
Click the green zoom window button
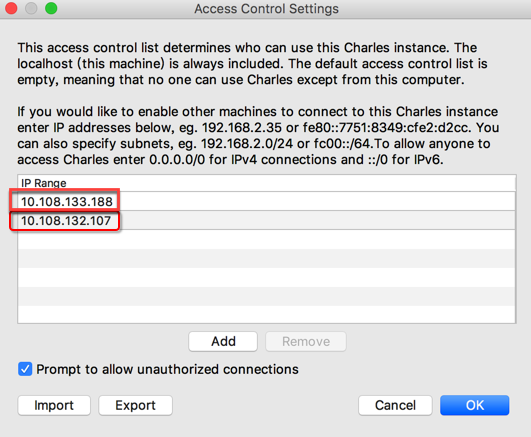tap(51, 8)
